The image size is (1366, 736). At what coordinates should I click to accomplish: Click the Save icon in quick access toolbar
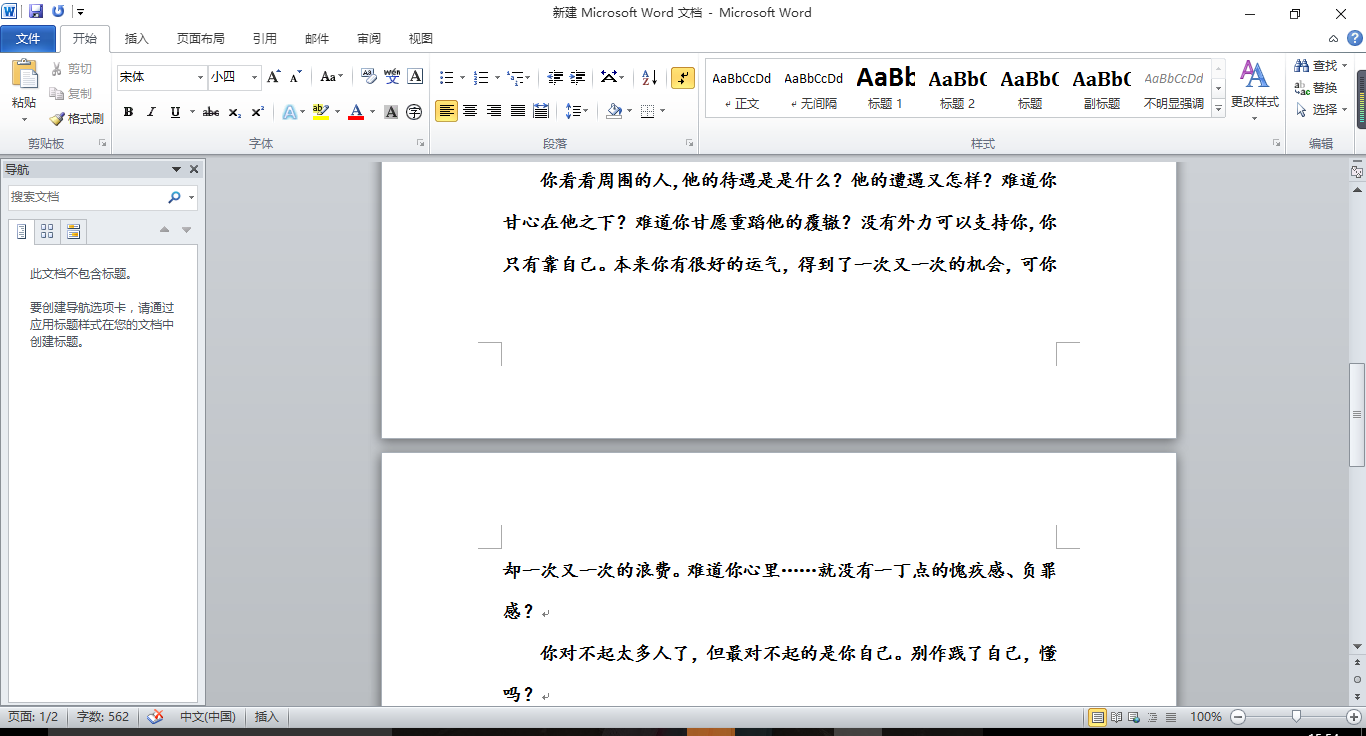(x=36, y=12)
